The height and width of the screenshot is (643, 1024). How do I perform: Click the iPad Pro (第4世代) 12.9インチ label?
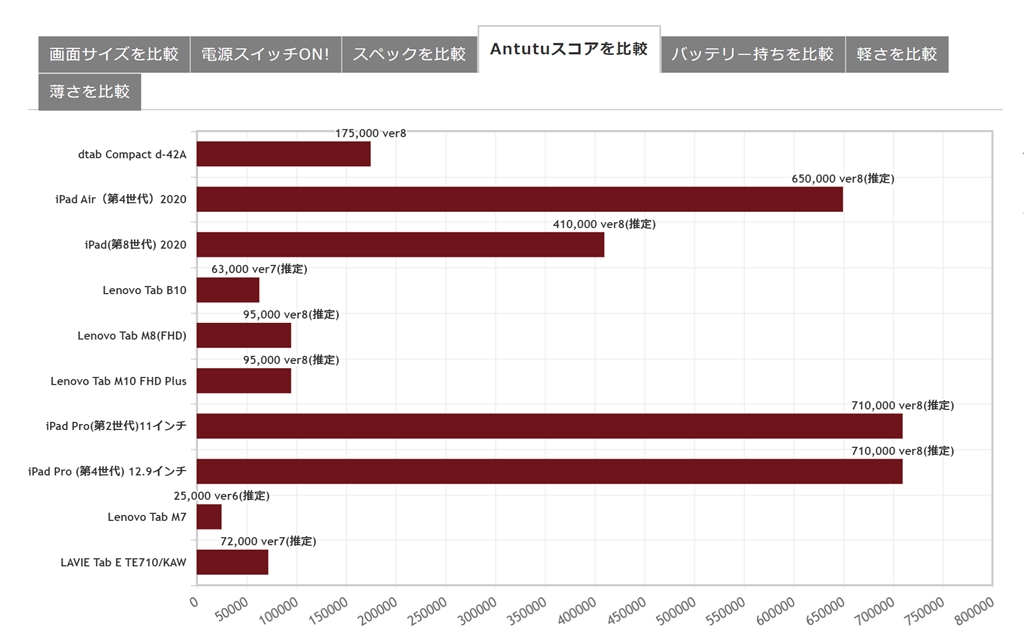[x=107, y=471]
